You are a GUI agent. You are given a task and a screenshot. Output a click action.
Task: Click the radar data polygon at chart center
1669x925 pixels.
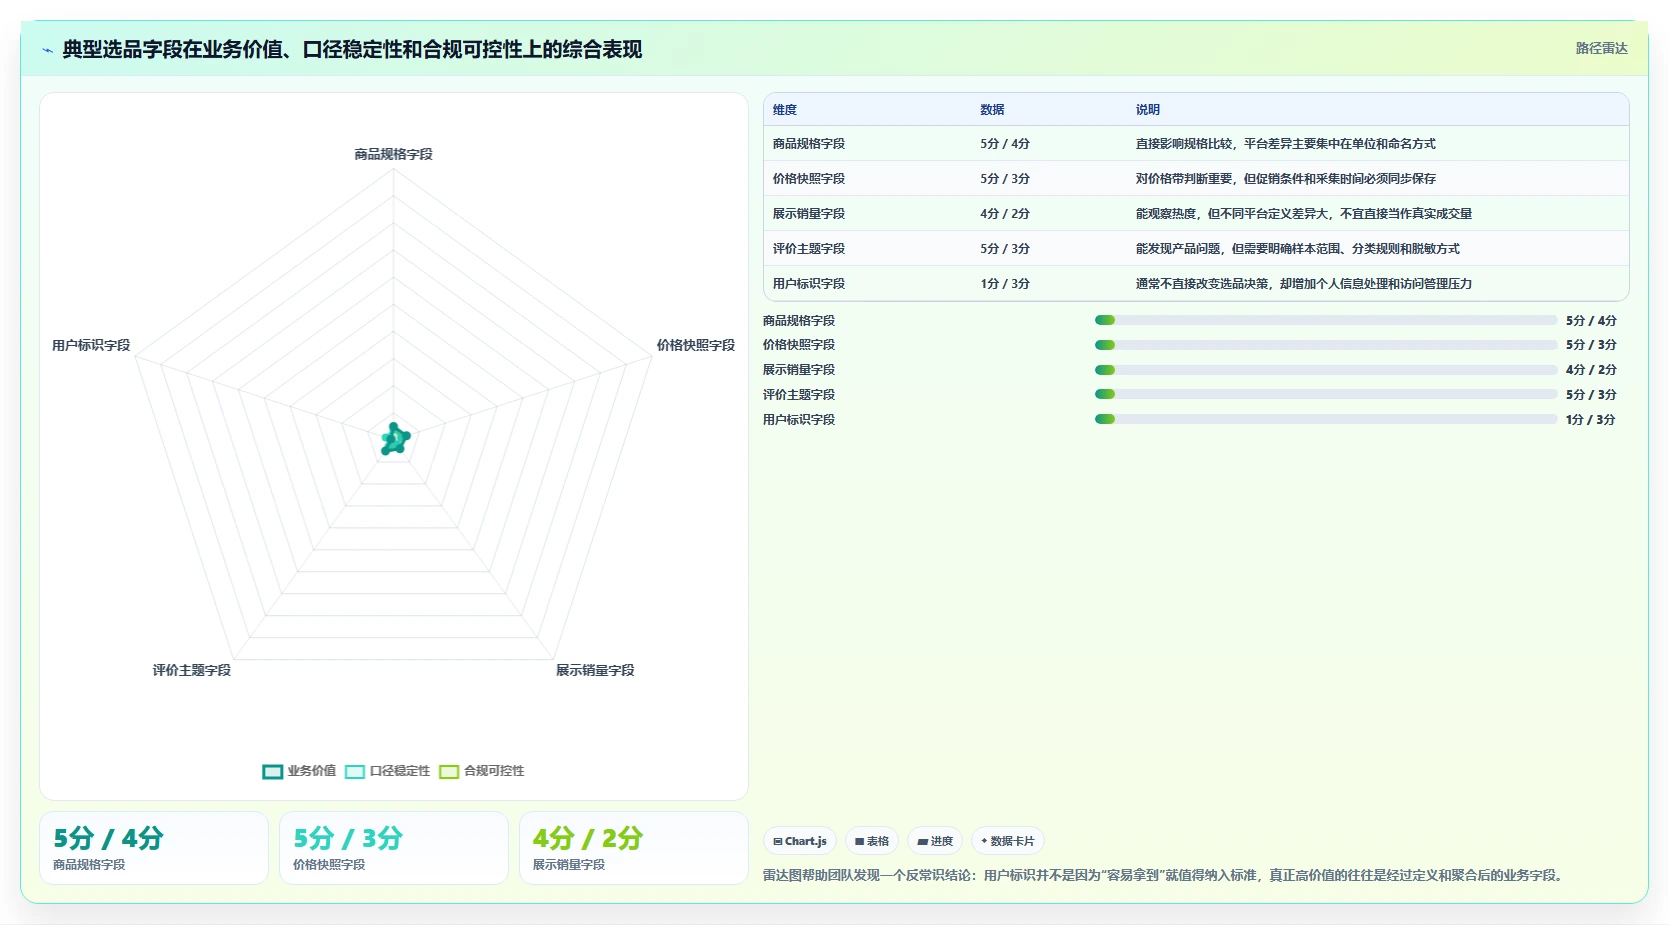(x=395, y=439)
